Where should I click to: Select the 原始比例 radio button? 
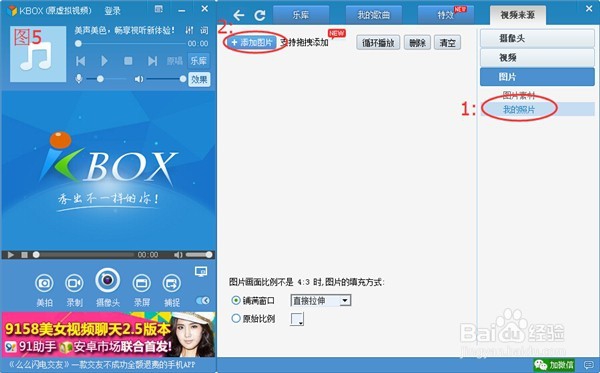[236, 318]
